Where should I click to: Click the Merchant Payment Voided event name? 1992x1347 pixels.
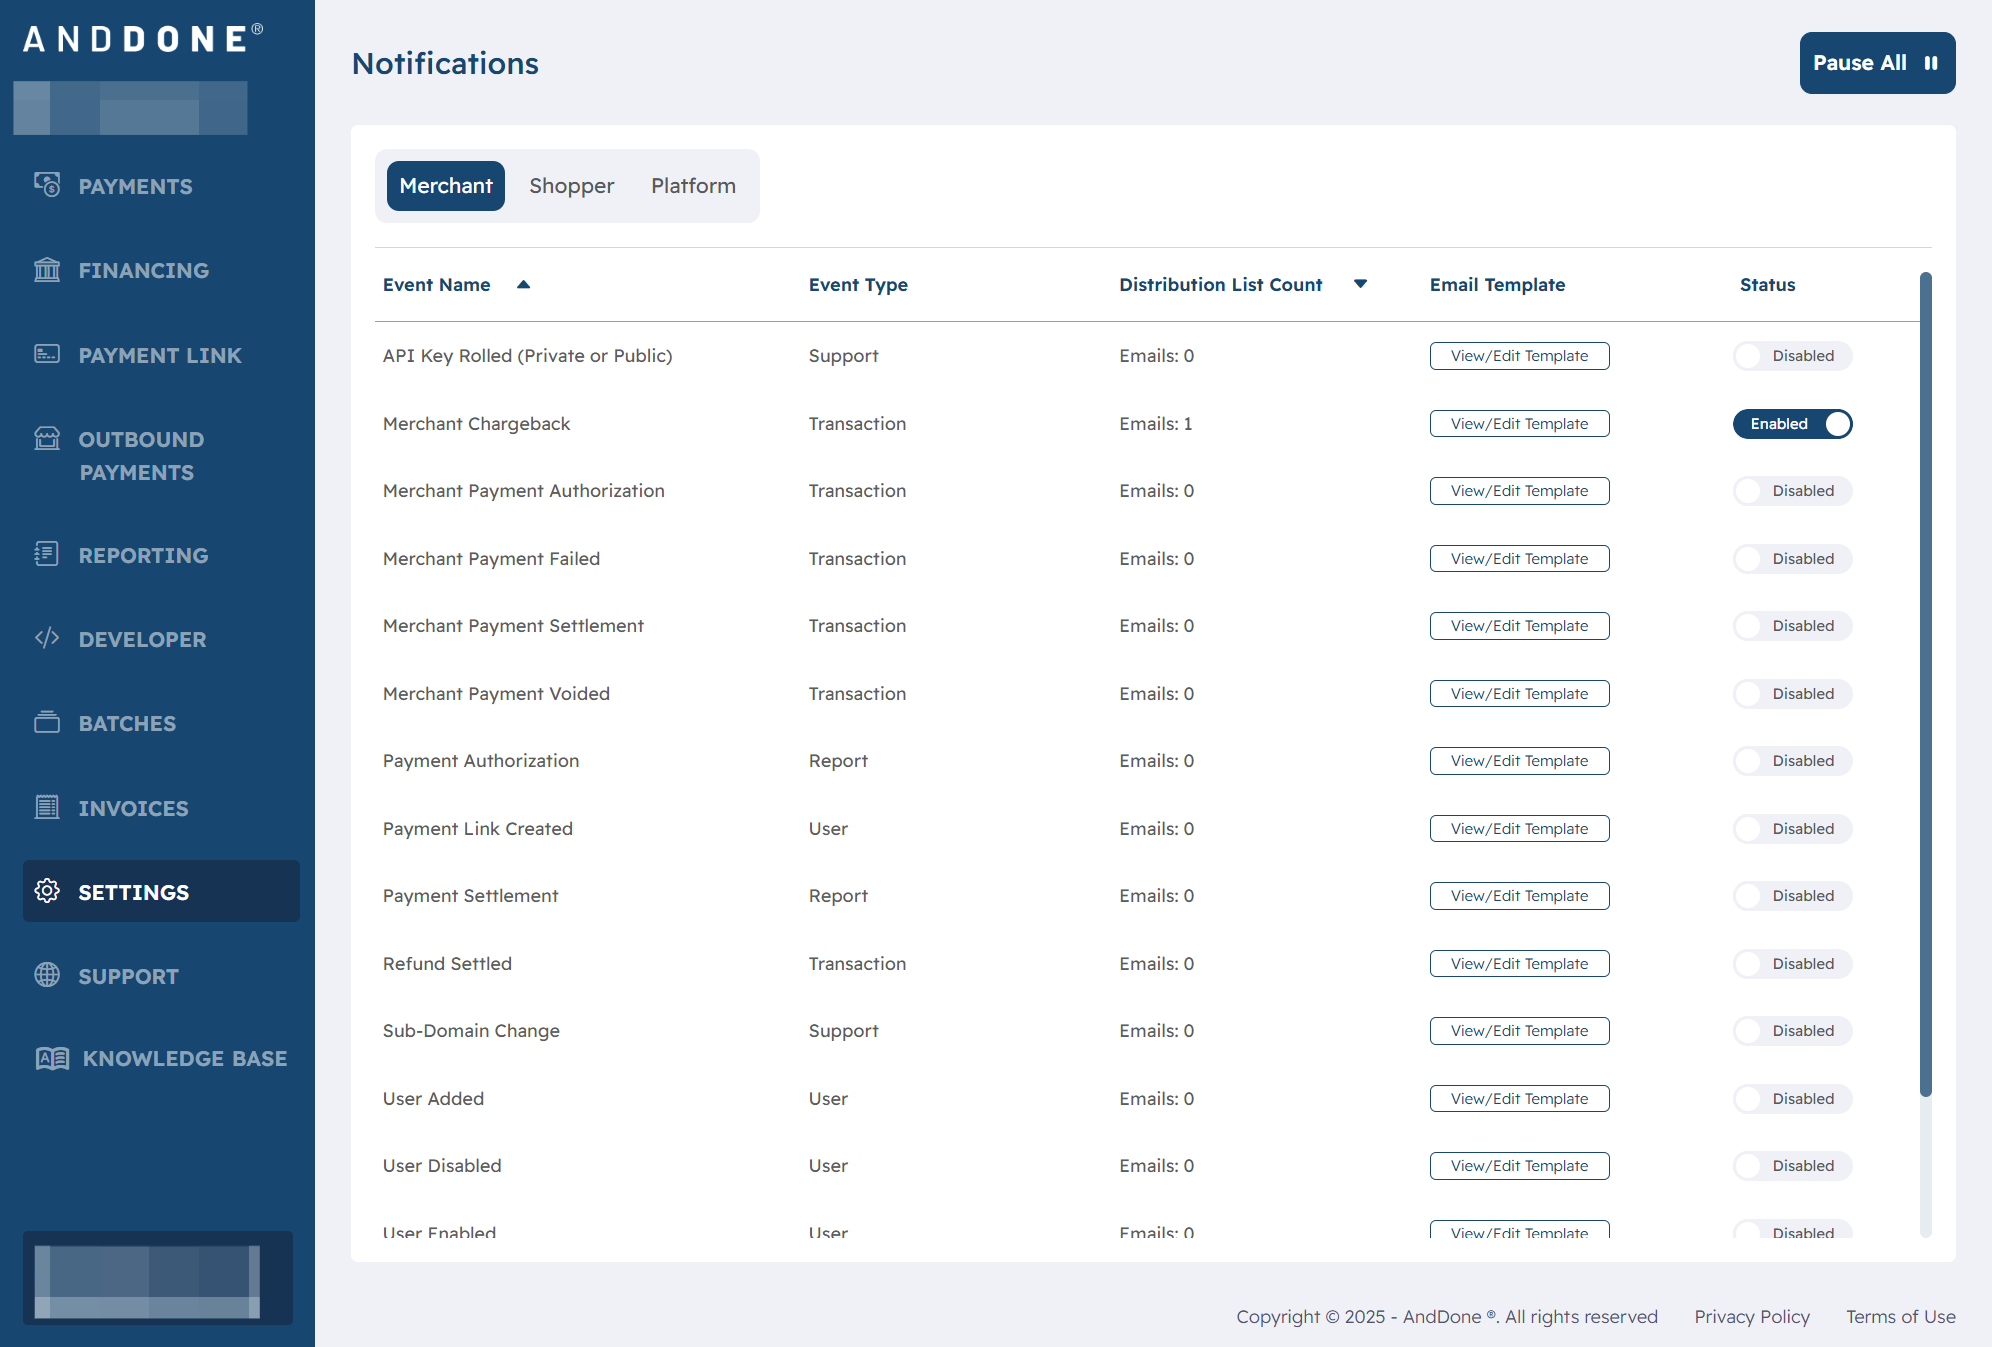click(496, 694)
